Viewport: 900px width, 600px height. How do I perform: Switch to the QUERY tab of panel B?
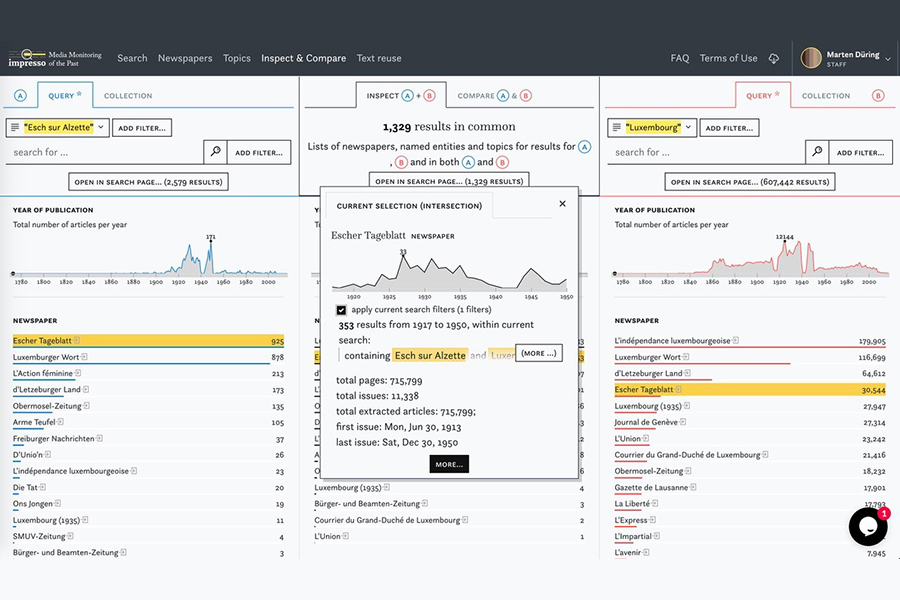(x=763, y=95)
